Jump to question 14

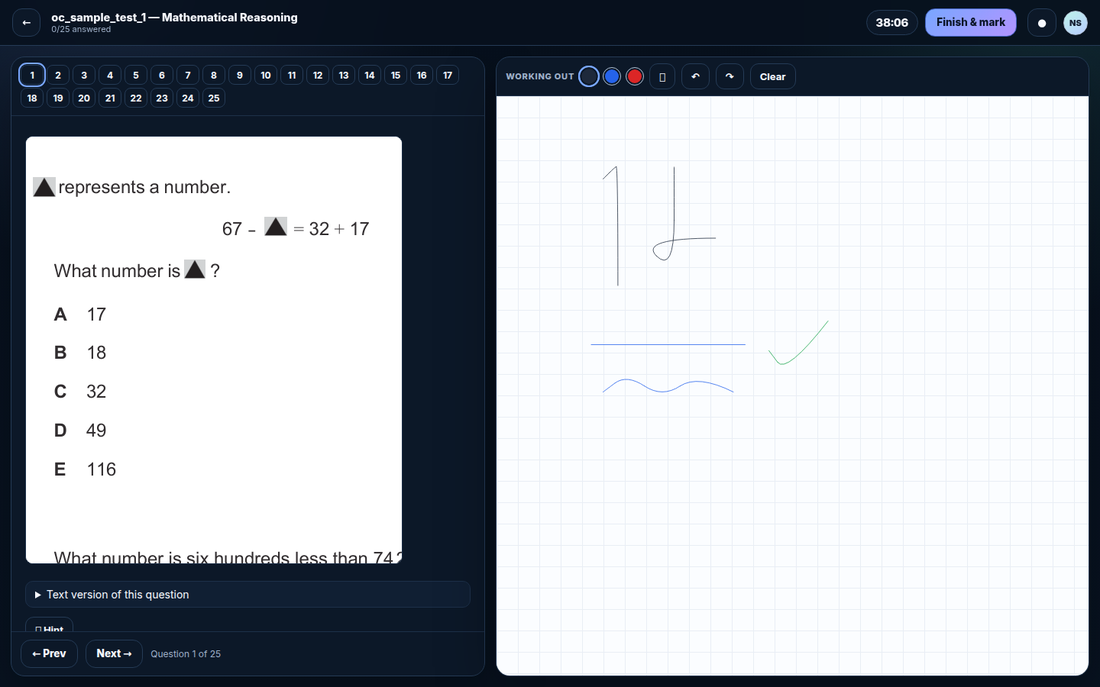click(370, 75)
